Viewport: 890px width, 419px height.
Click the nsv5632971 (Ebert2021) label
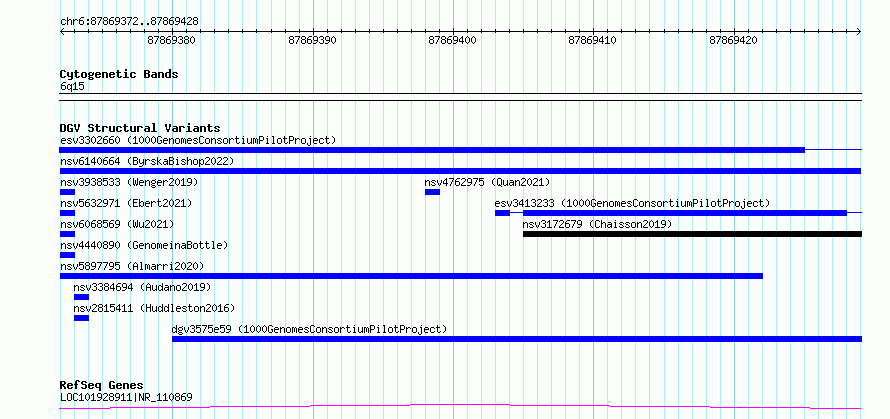click(x=126, y=203)
